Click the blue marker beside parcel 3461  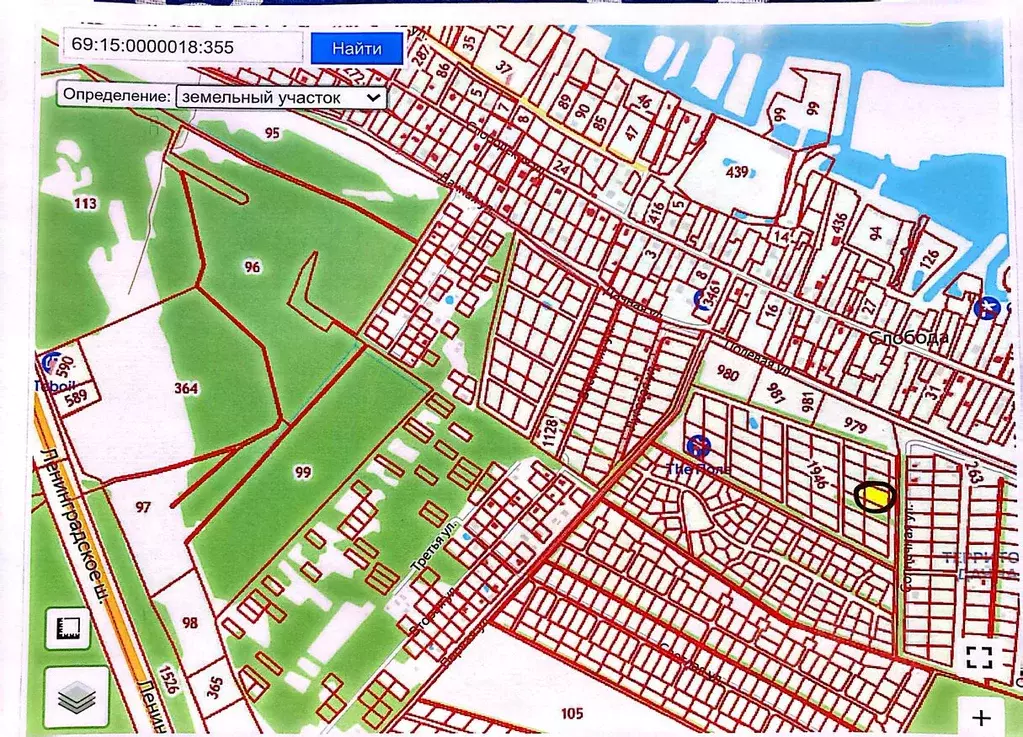coord(702,298)
